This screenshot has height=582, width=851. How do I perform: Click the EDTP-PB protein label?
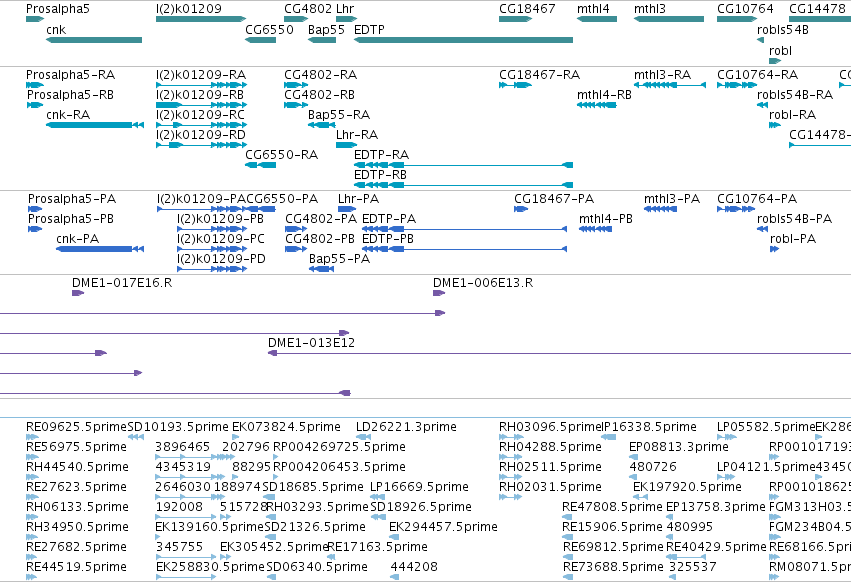[388, 239]
